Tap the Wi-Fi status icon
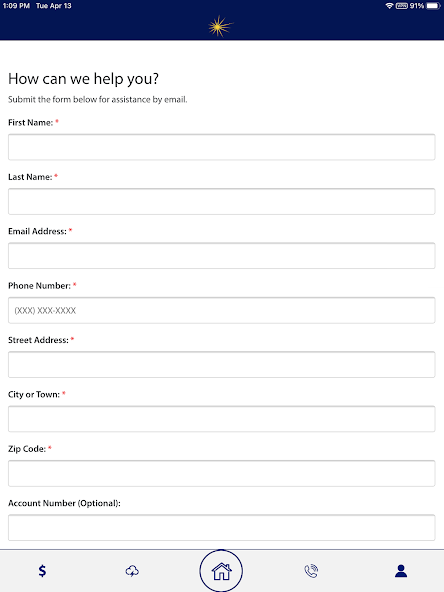This screenshot has height=592, width=444. tap(389, 6)
